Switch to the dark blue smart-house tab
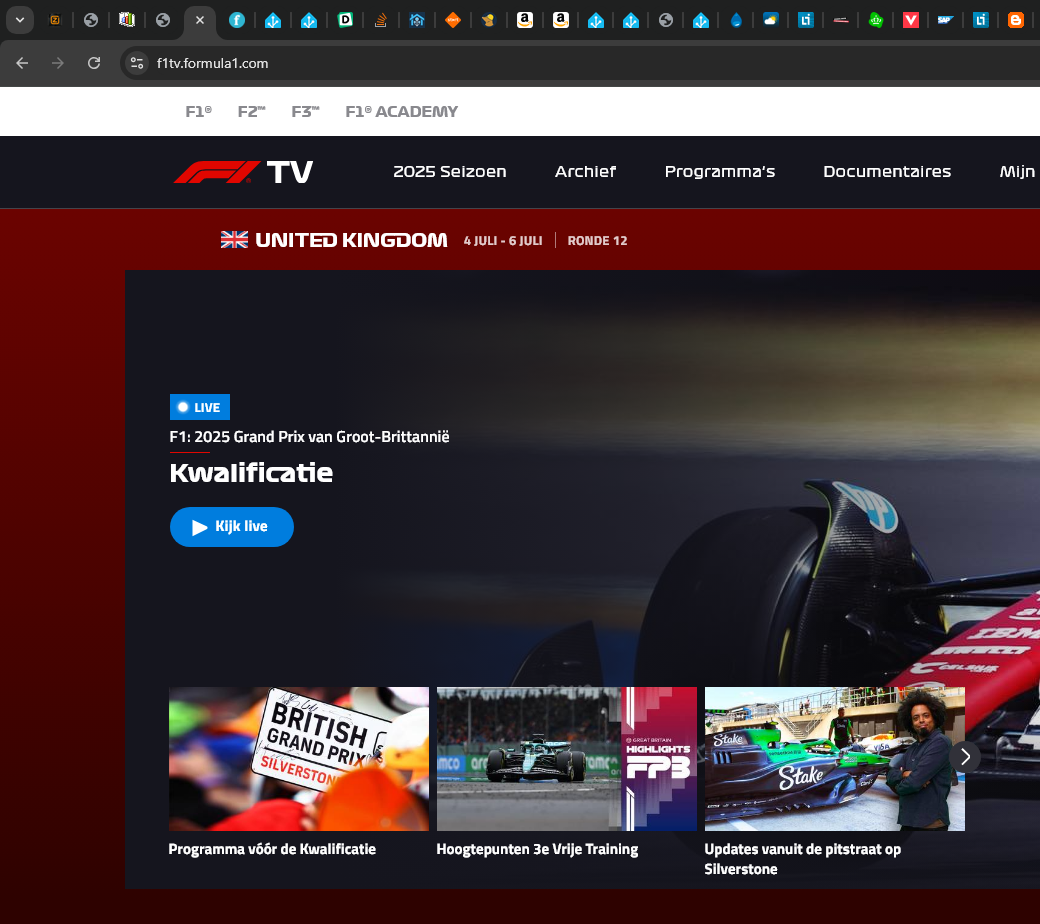 417,21
